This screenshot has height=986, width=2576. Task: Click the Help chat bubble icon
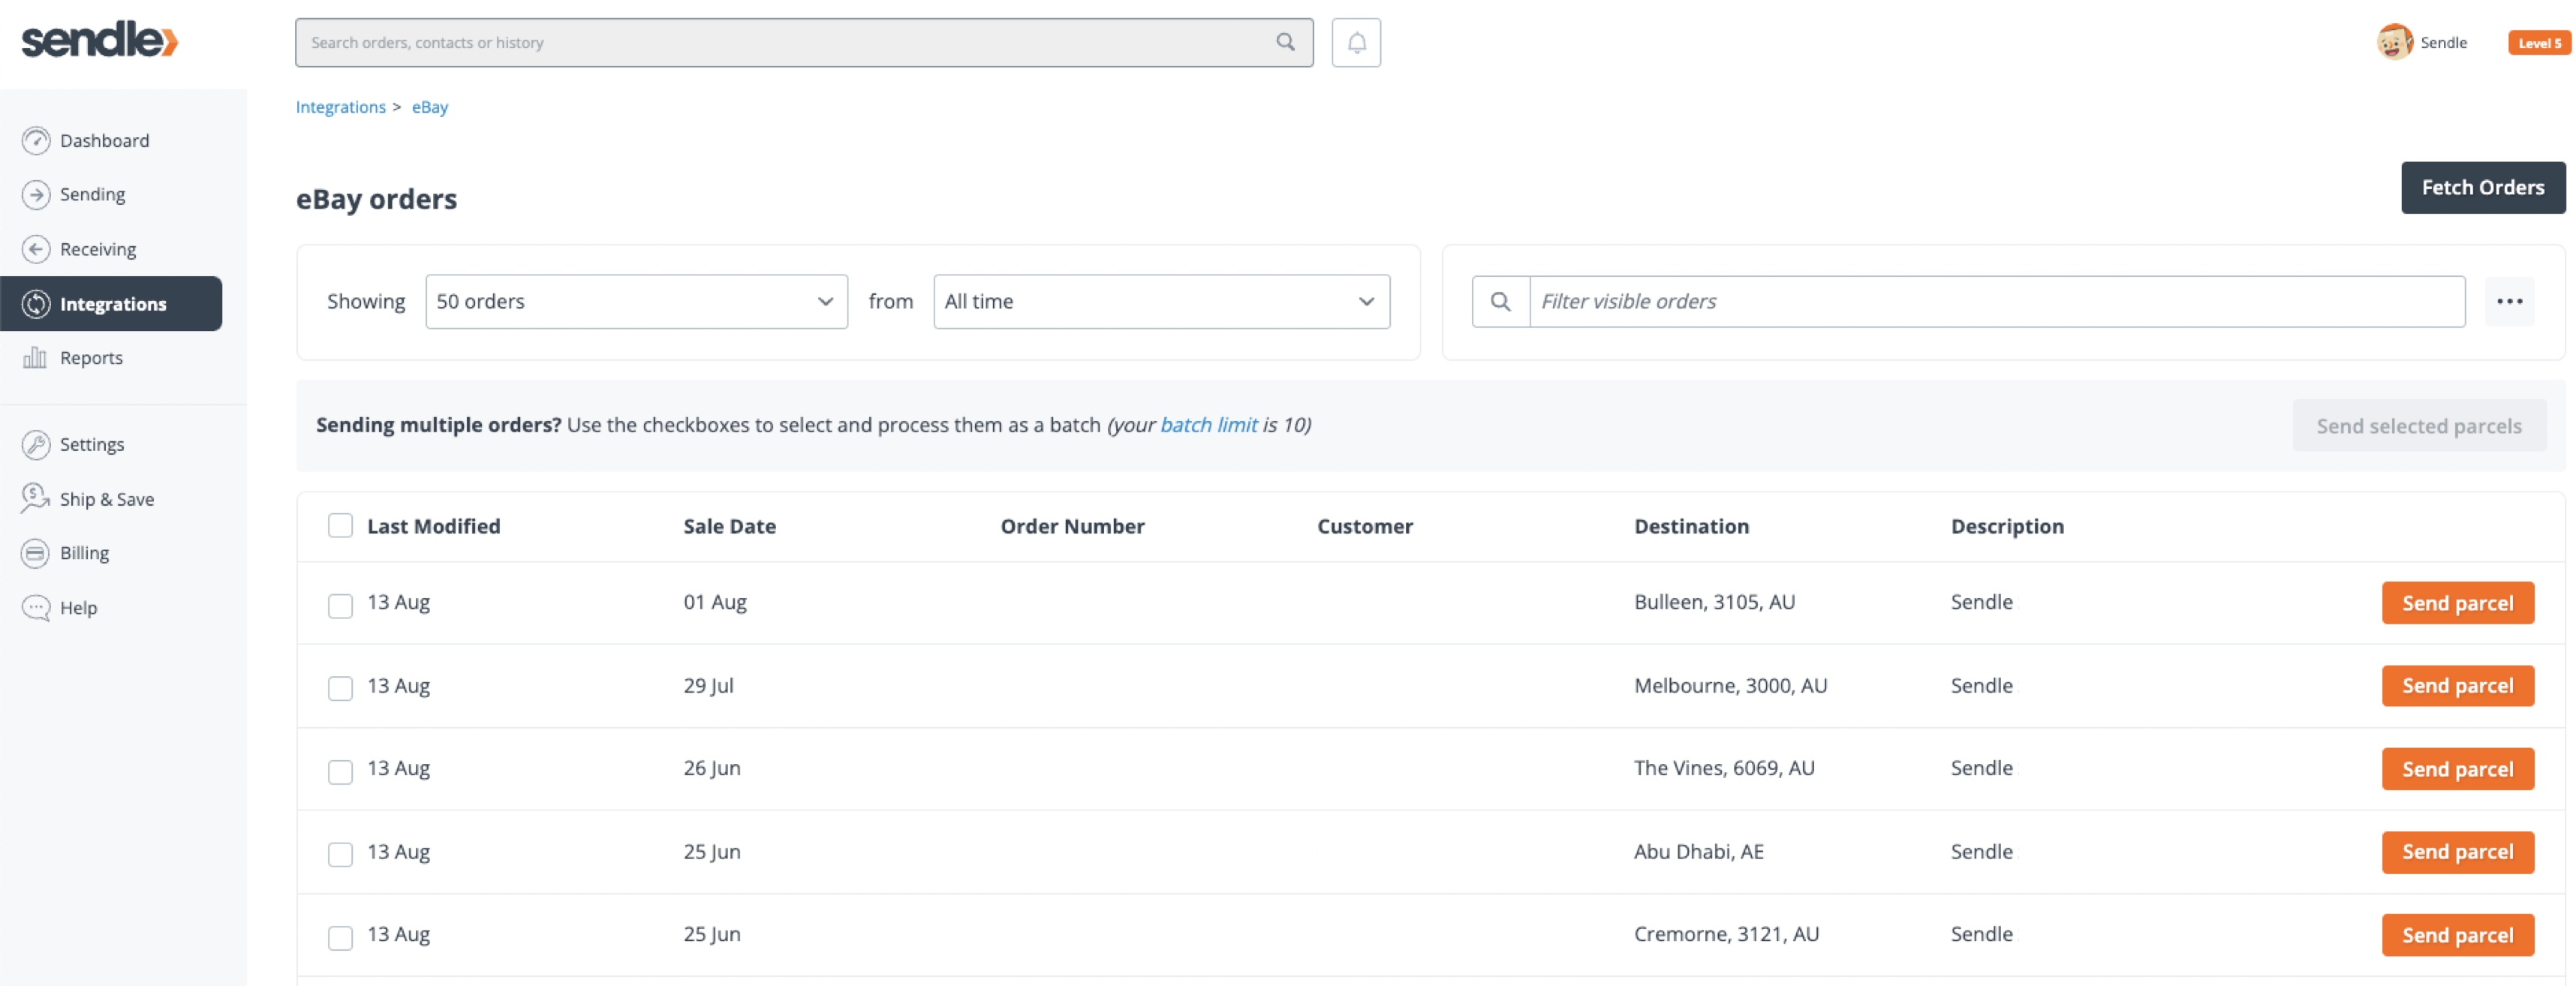point(36,607)
